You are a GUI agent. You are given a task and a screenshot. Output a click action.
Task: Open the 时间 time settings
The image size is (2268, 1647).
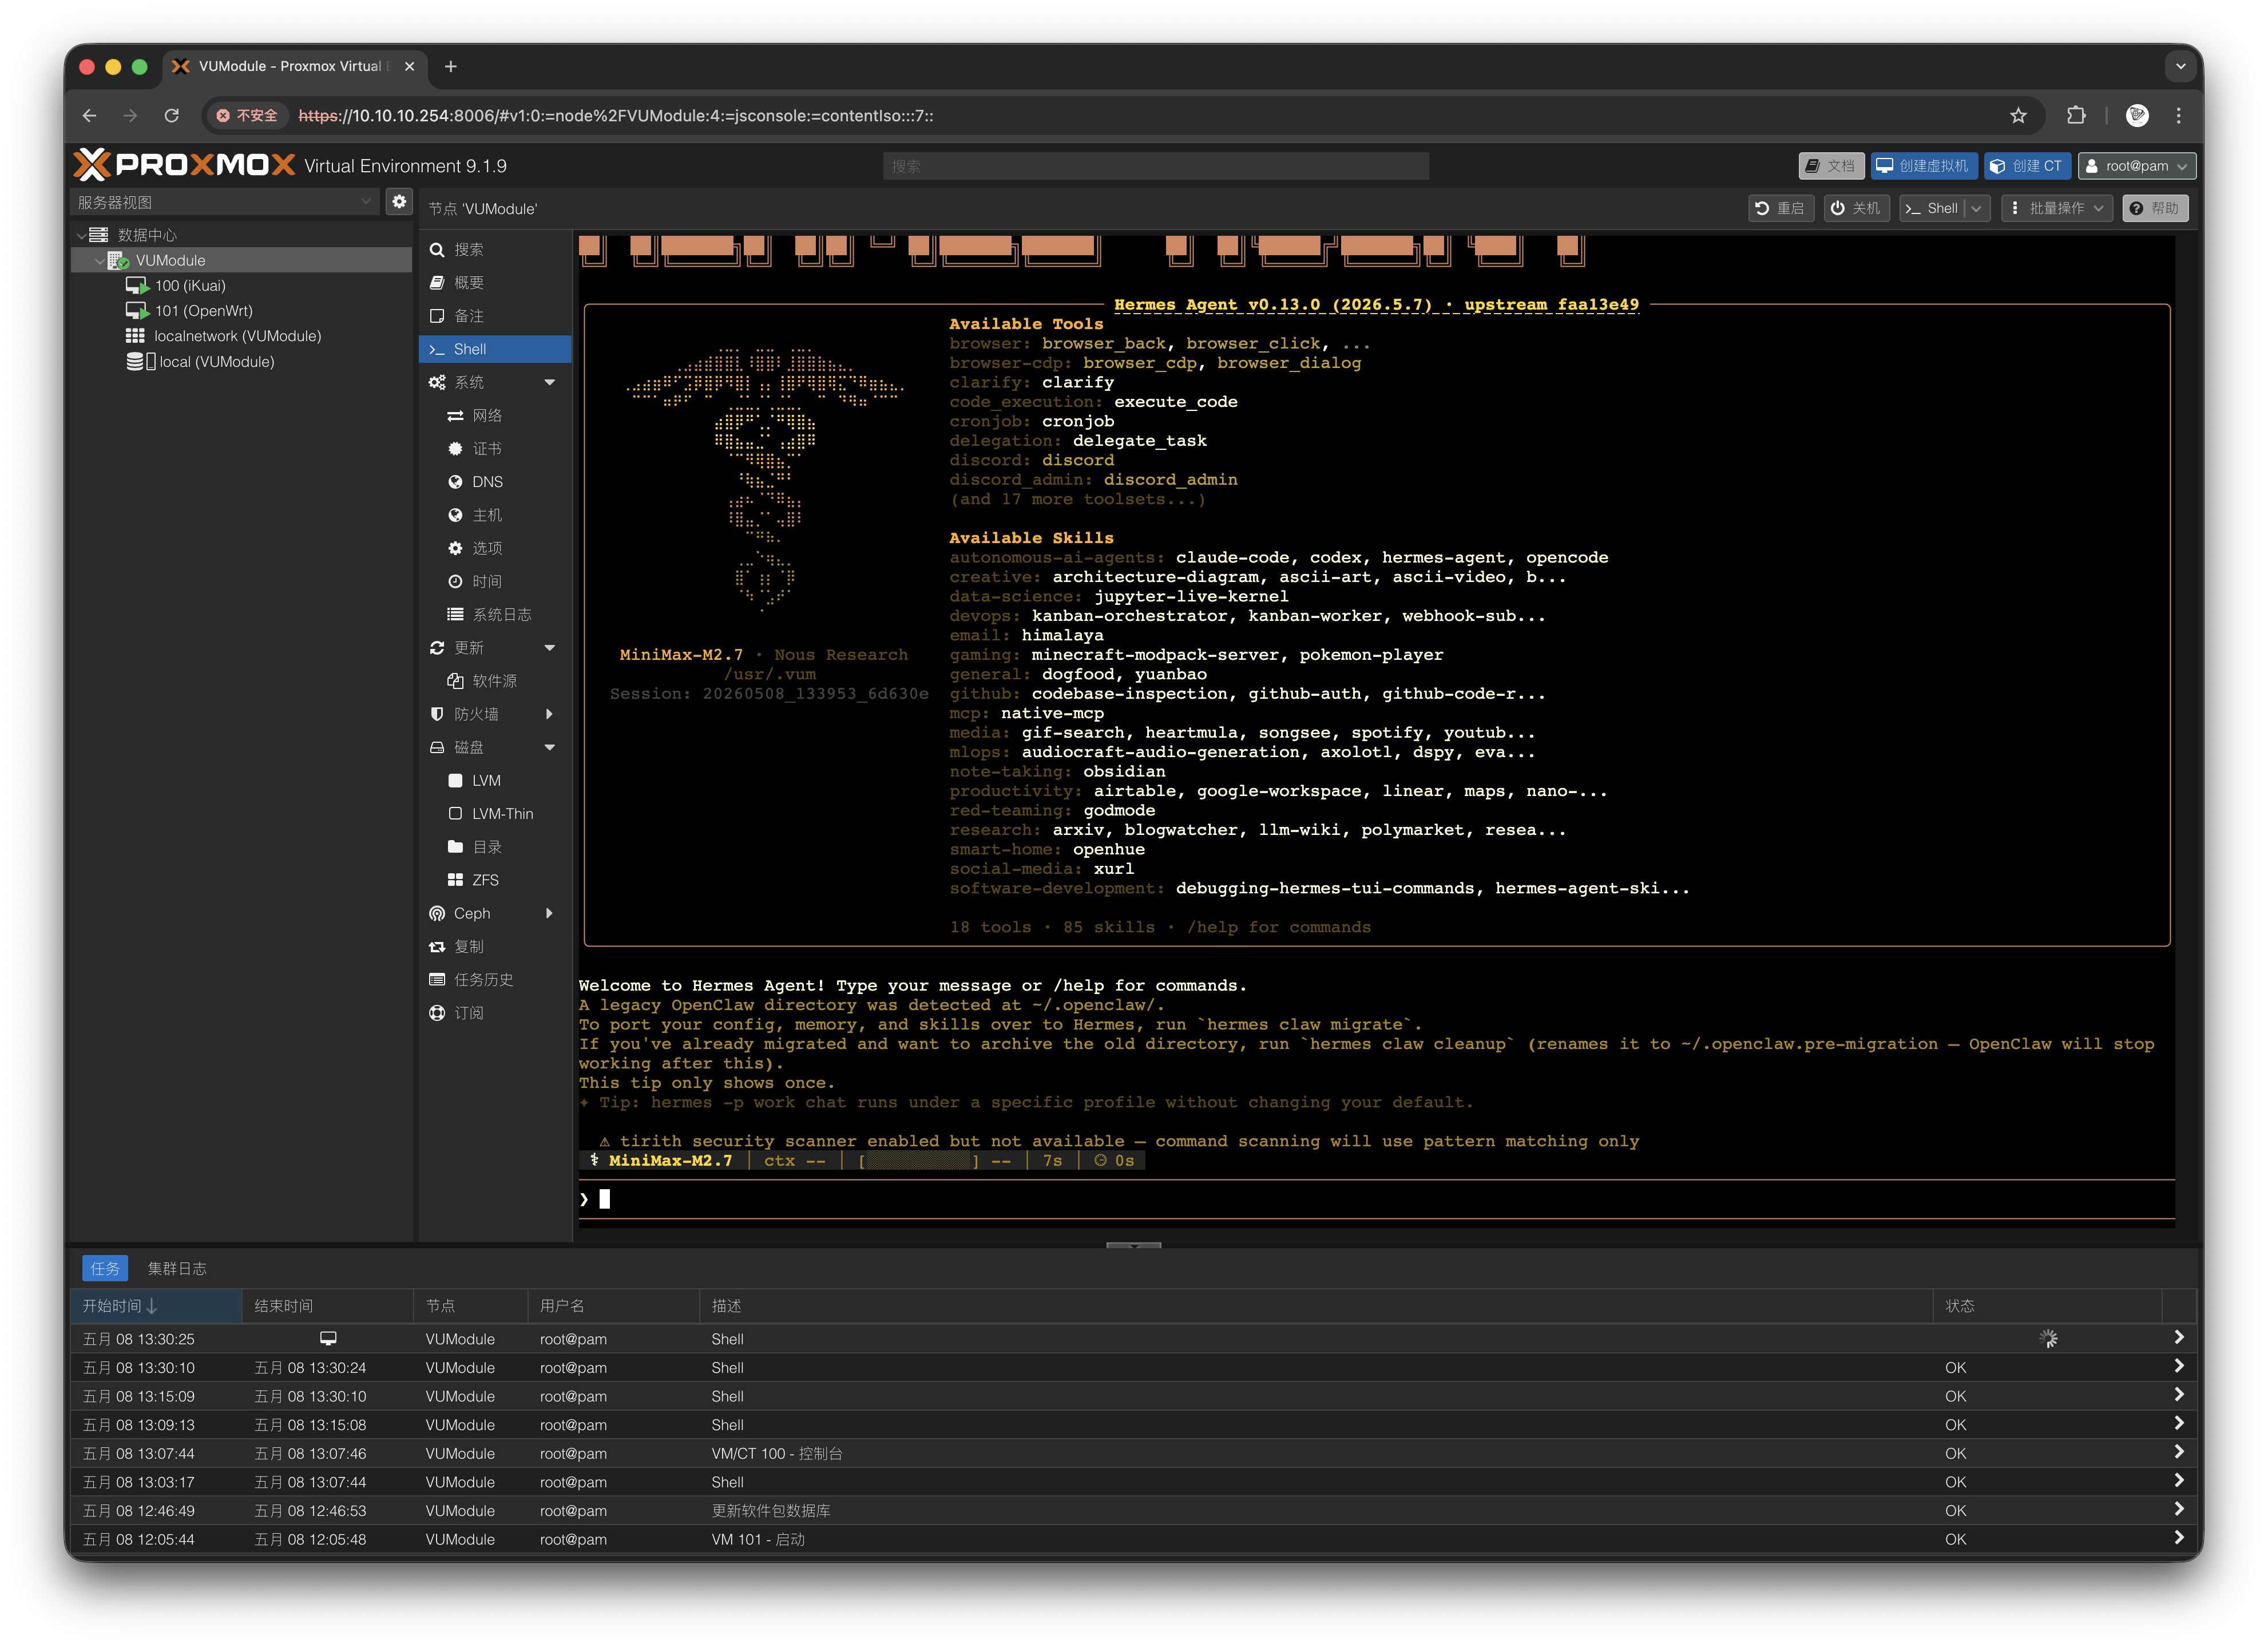(494, 581)
